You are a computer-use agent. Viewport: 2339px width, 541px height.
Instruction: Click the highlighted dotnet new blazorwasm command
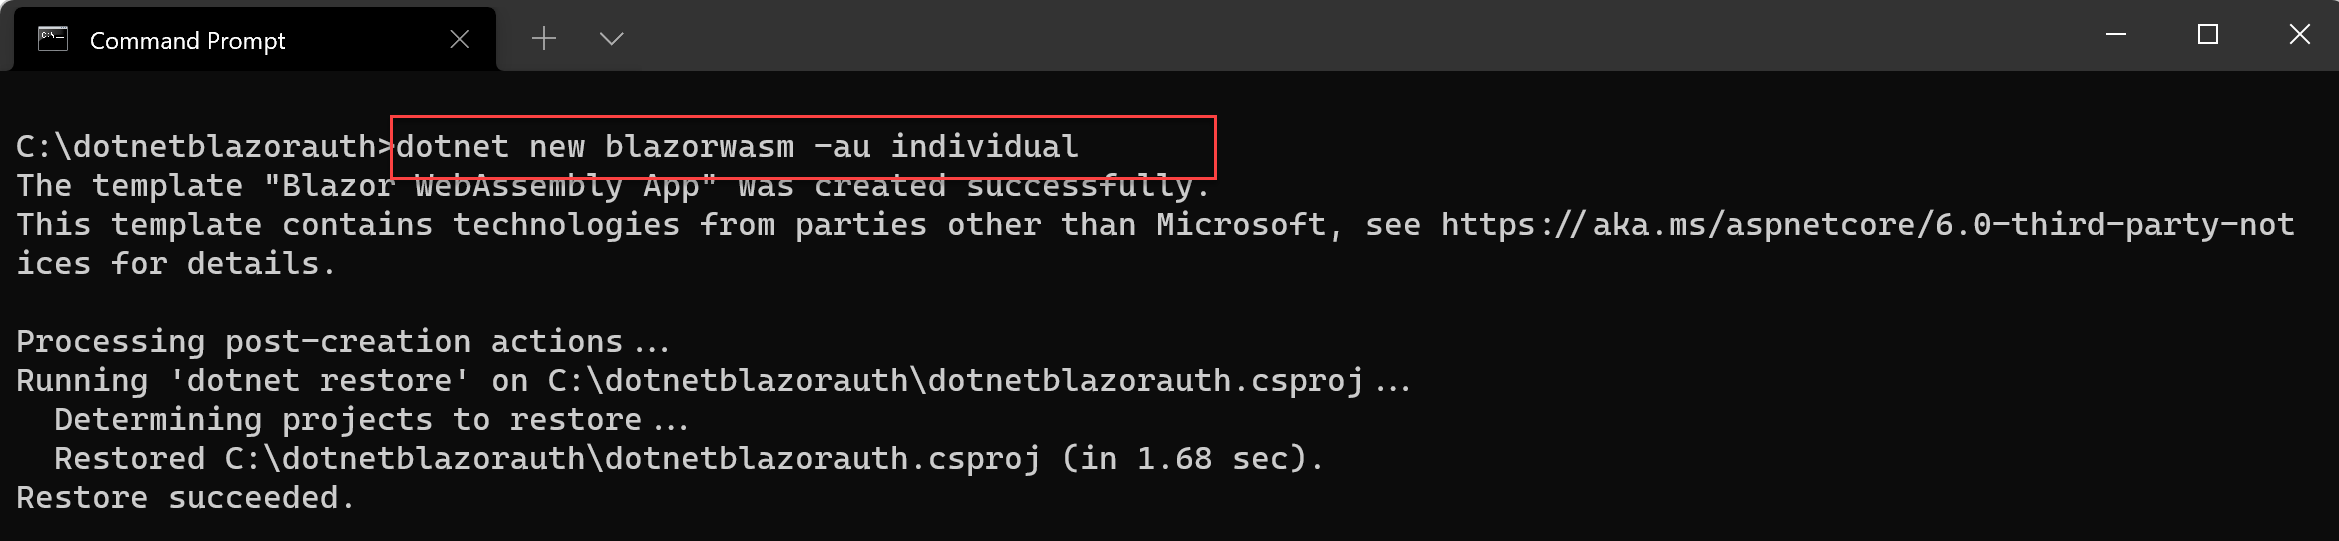coord(737,147)
